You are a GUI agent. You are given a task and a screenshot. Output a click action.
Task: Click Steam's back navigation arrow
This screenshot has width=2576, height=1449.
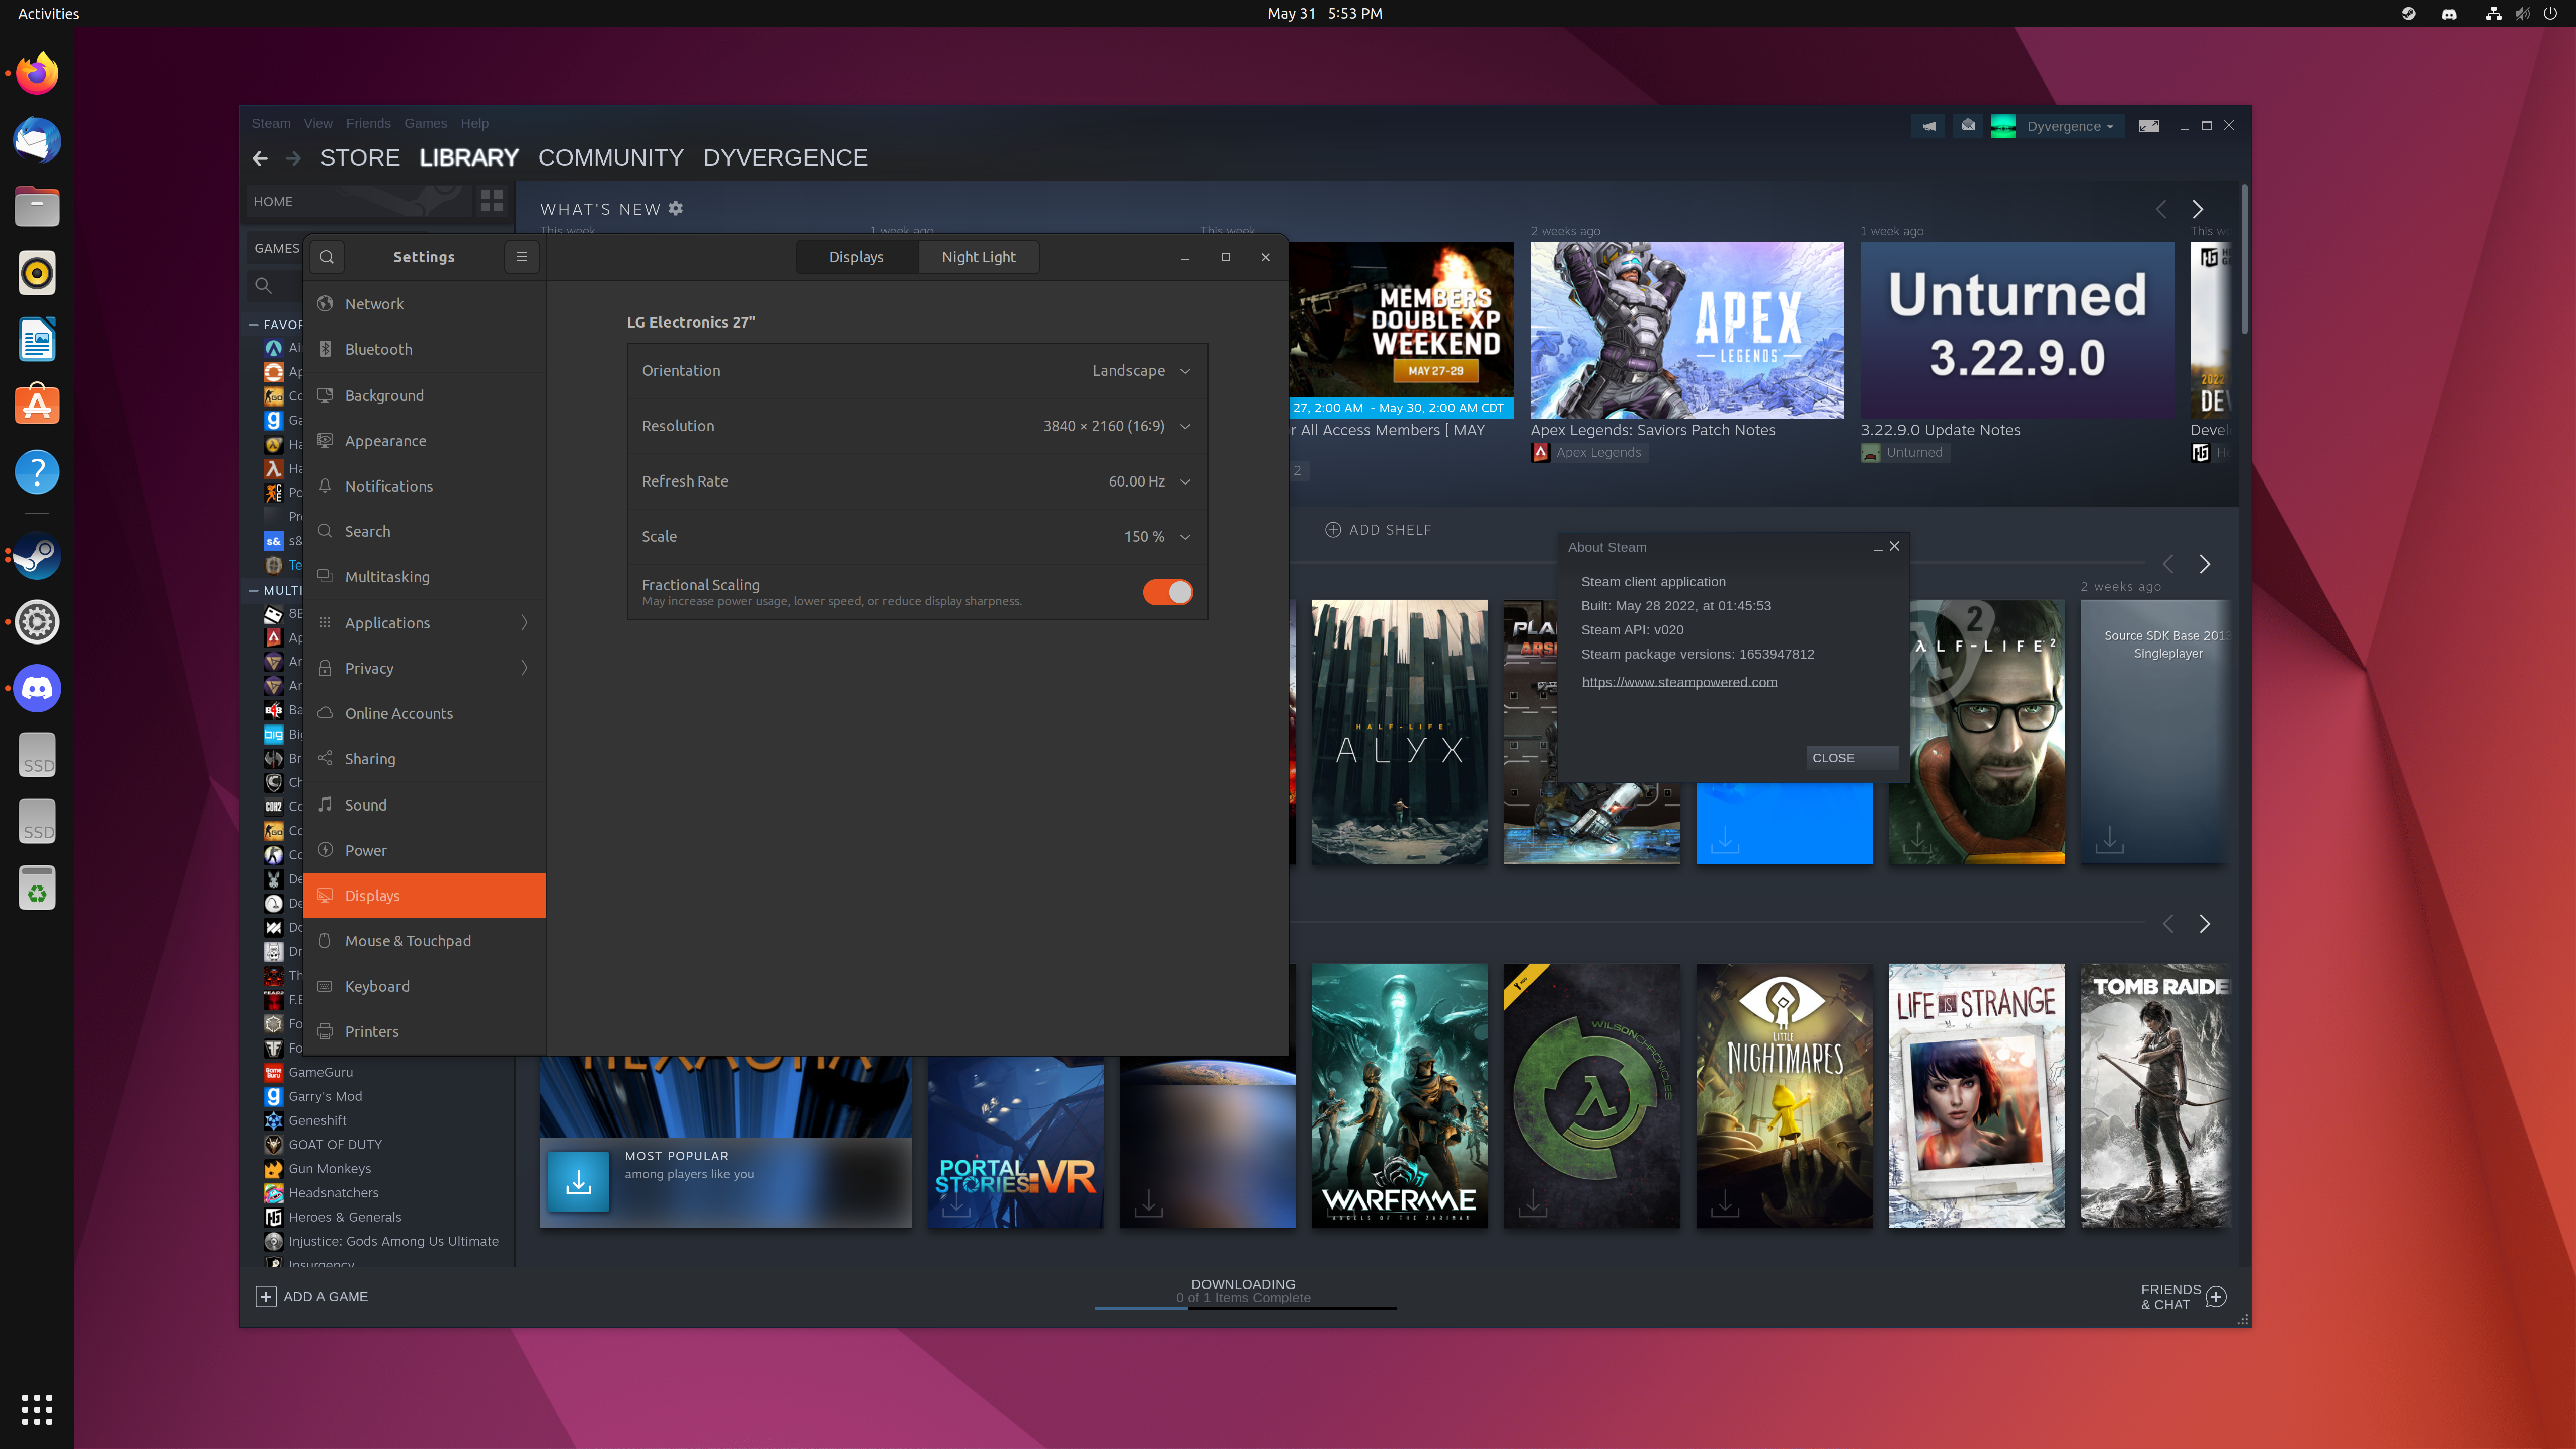[260, 158]
